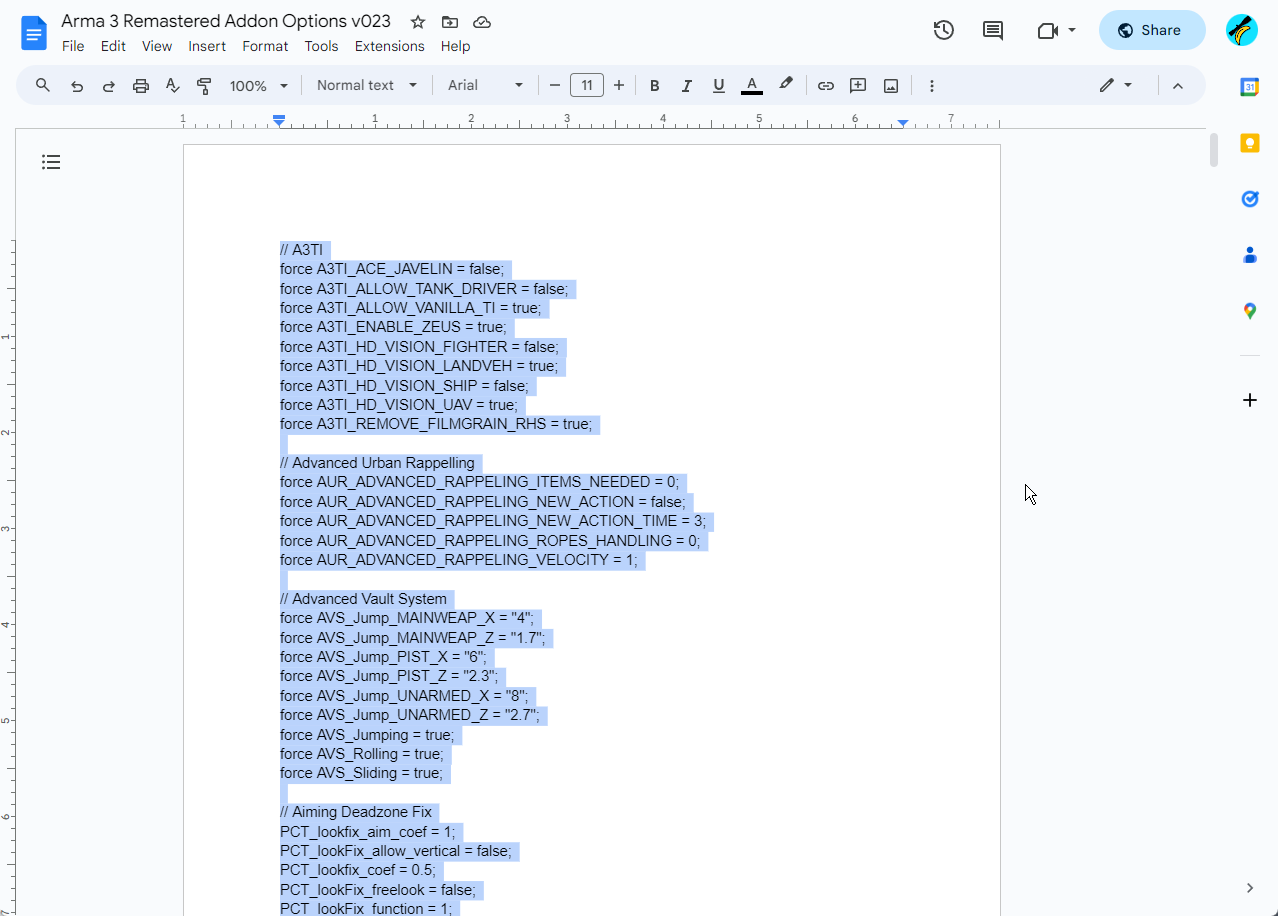Viewport: 1278px width, 916px height.
Task: Toggle italic formatting
Action: (x=687, y=86)
